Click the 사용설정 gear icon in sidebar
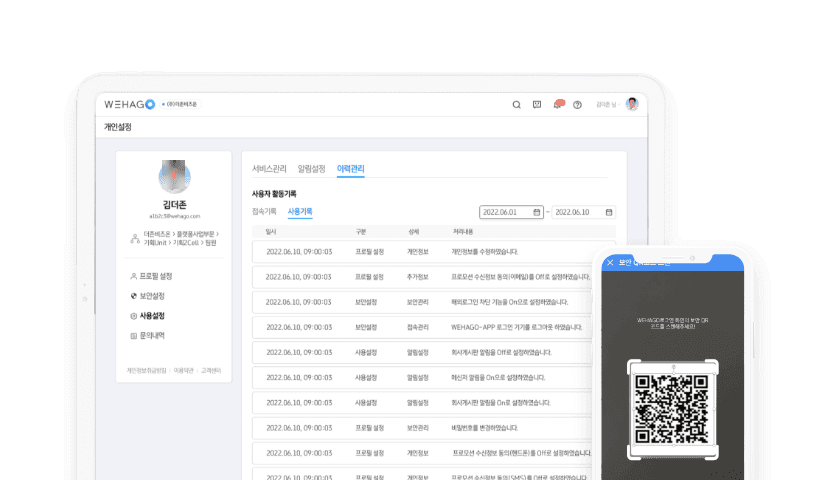The height and width of the screenshot is (480, 830). pos(133,316)
